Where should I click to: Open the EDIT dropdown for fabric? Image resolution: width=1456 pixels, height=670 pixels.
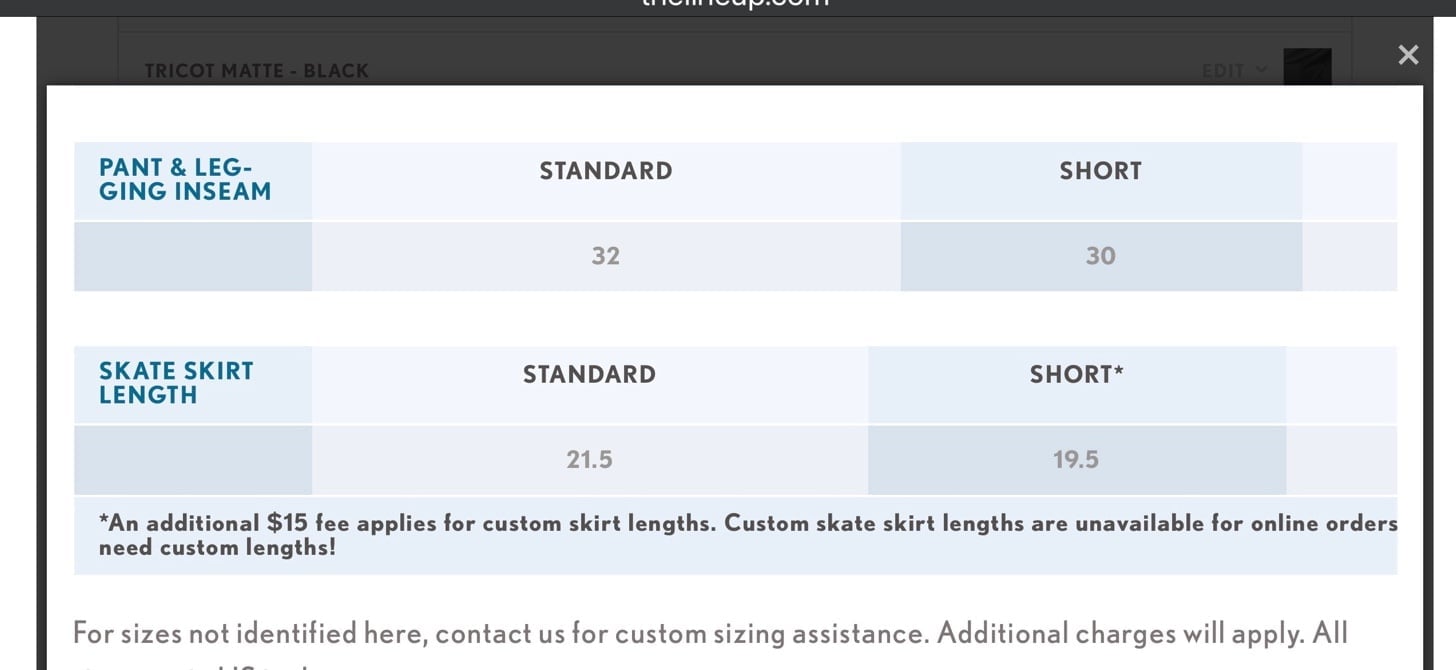point(1234,70)
